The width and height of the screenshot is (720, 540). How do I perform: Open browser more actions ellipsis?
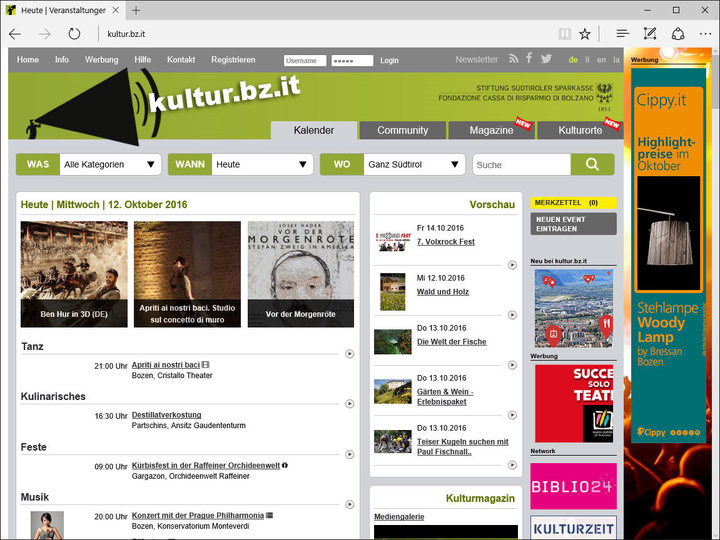(x=705, y=34)
